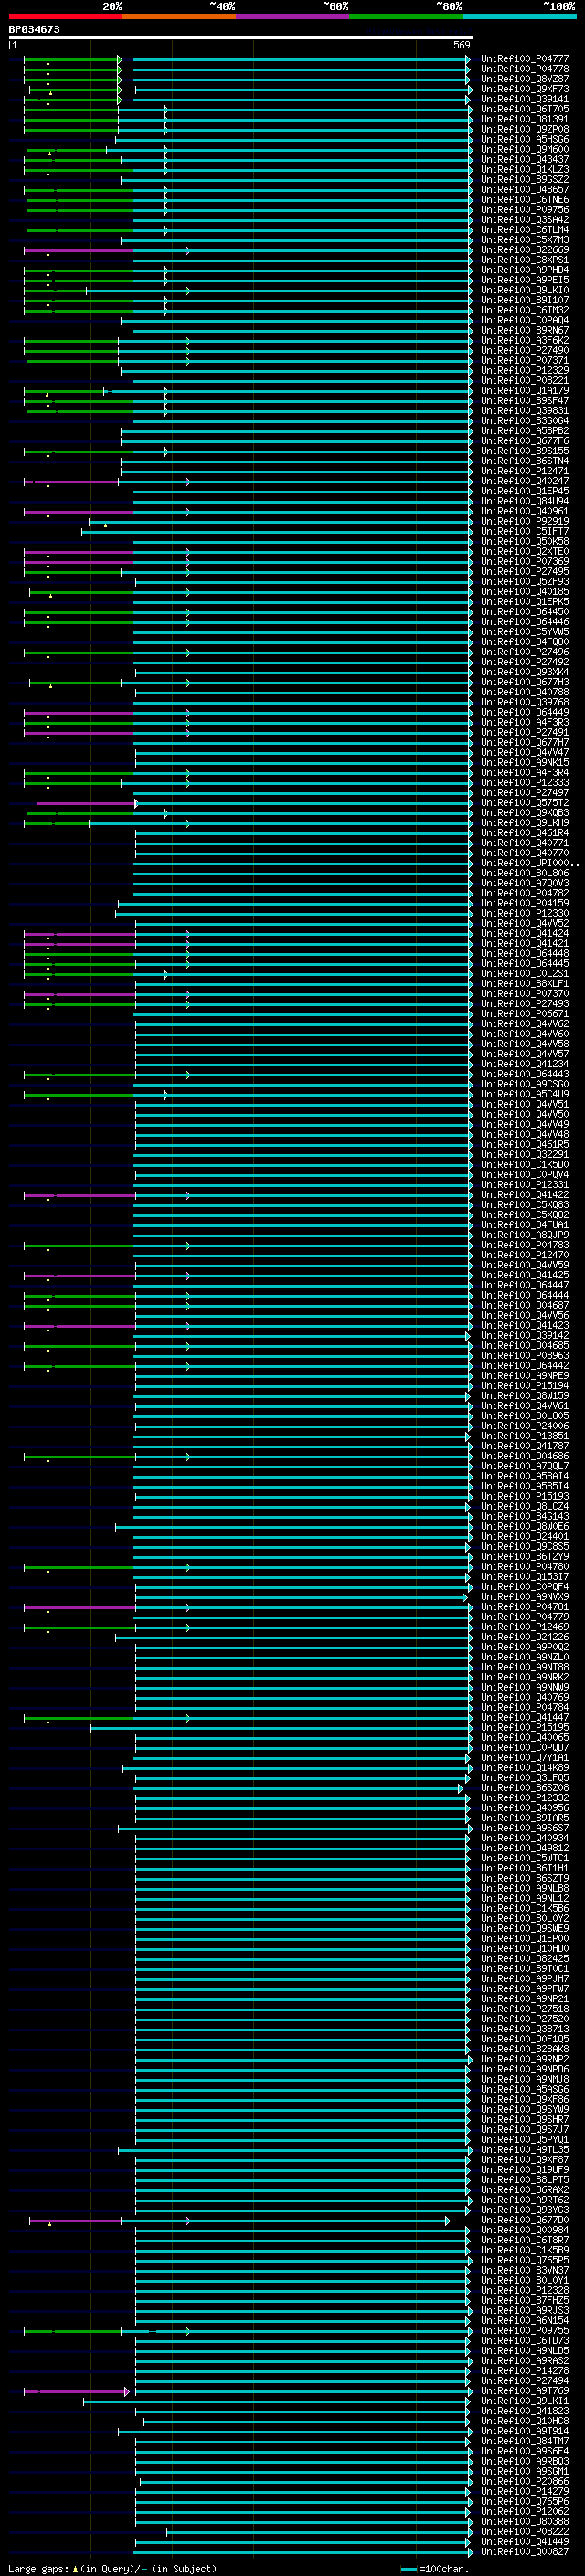
Task: Select label UniRef100_B6STN4
Action: coord(525,461)
